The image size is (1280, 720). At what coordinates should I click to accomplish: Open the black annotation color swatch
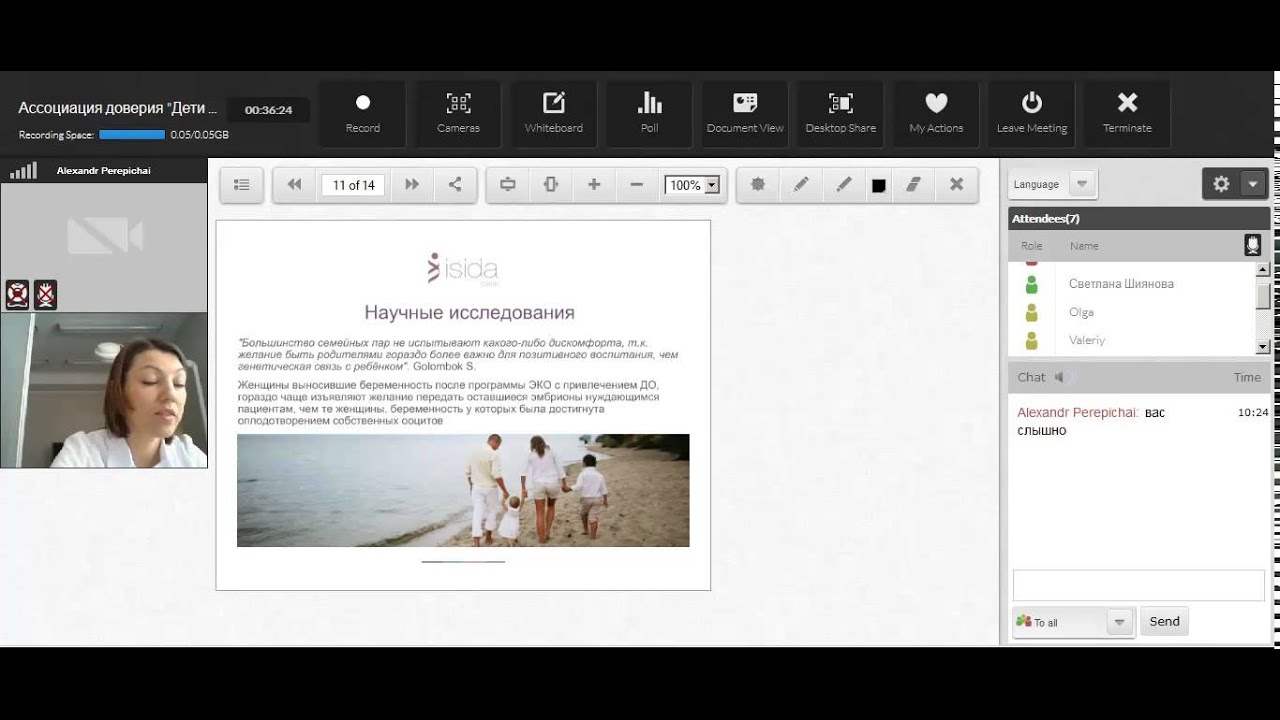click(x=879, y=185)
